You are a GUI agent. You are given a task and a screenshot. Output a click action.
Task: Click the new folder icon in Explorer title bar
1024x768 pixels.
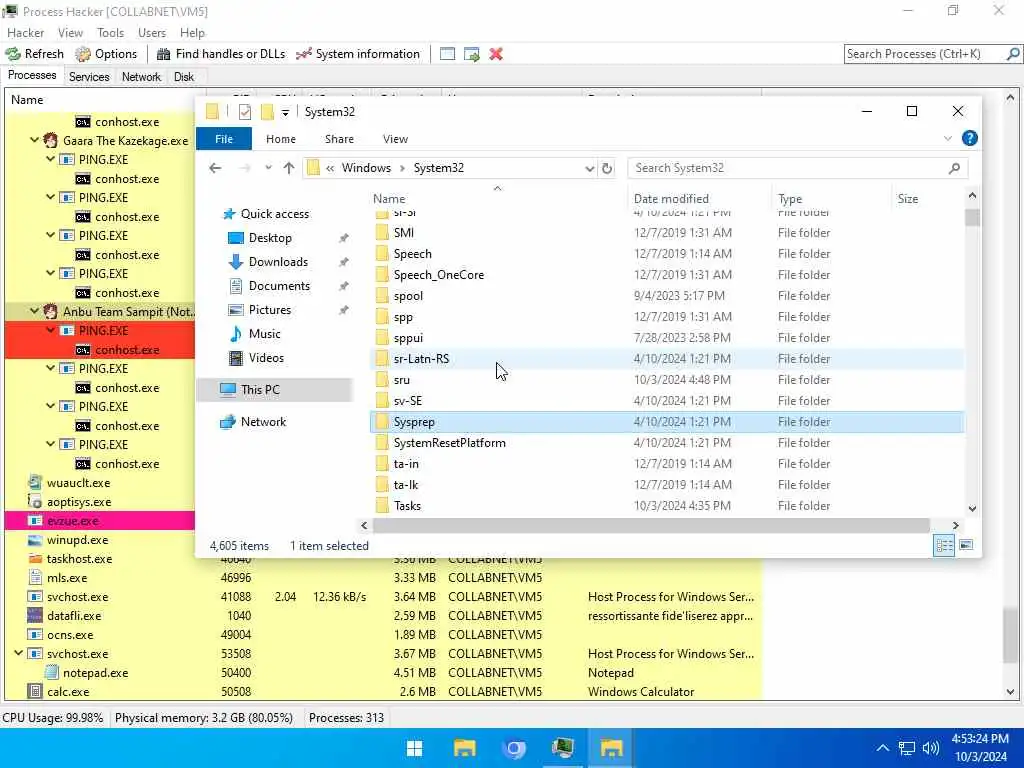pos(267,112)
